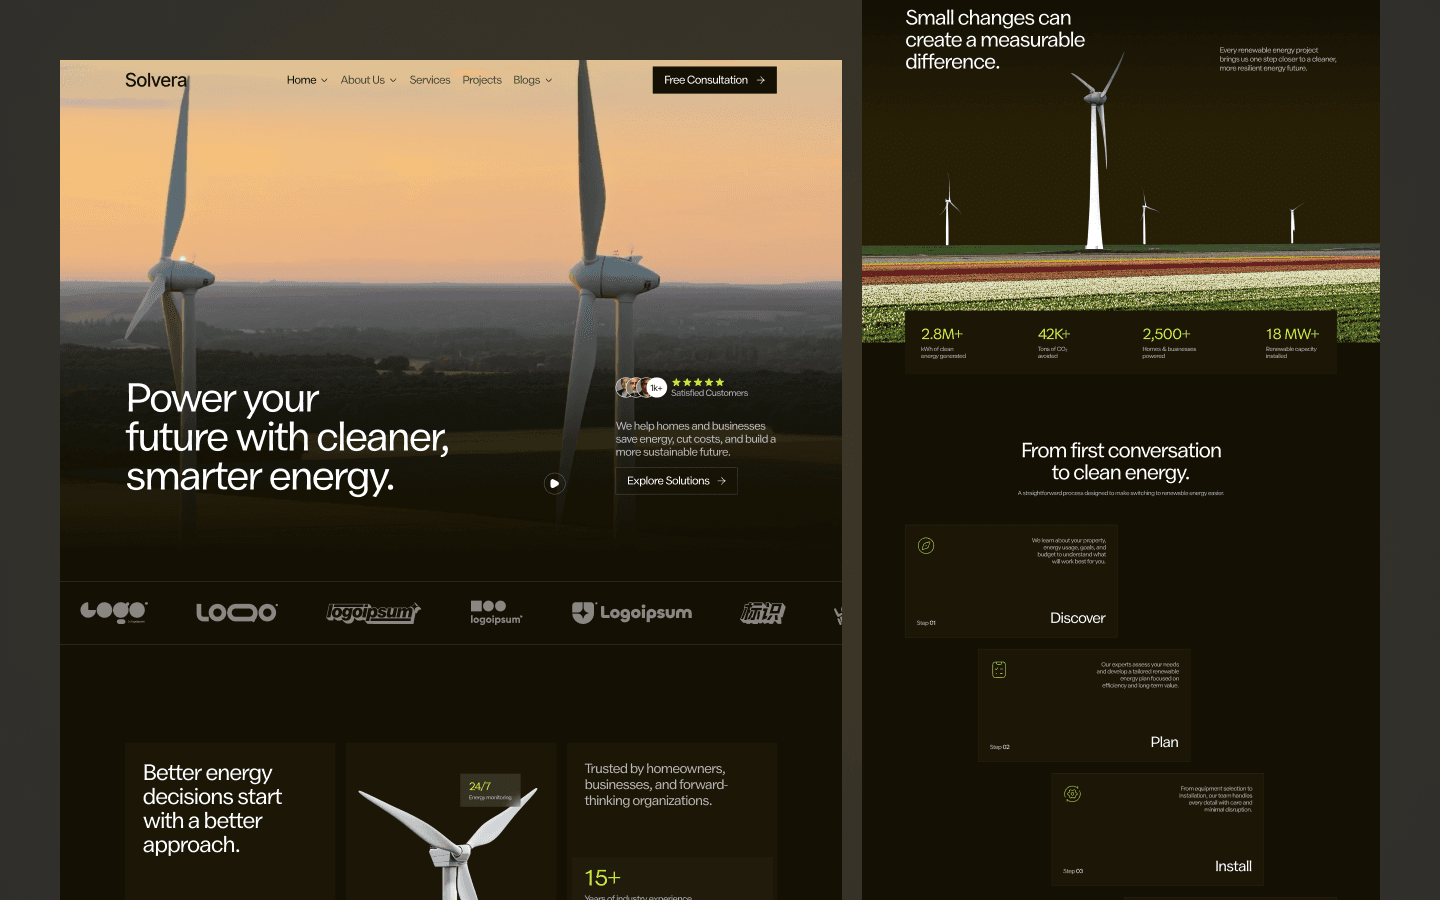Click arrow icon in Free Consultation button
The height and width of the screenshot is (900, 1440).
tap(761, 80)
